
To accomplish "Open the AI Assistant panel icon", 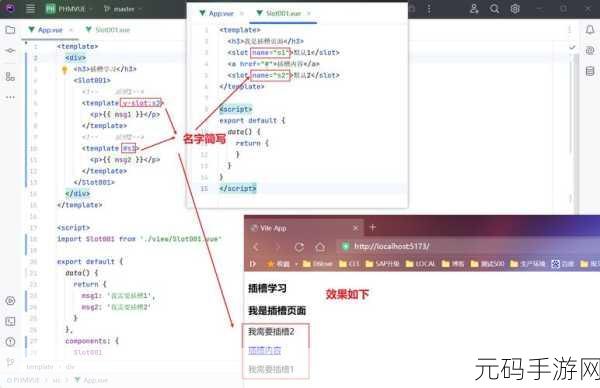I will pos(590,51).
